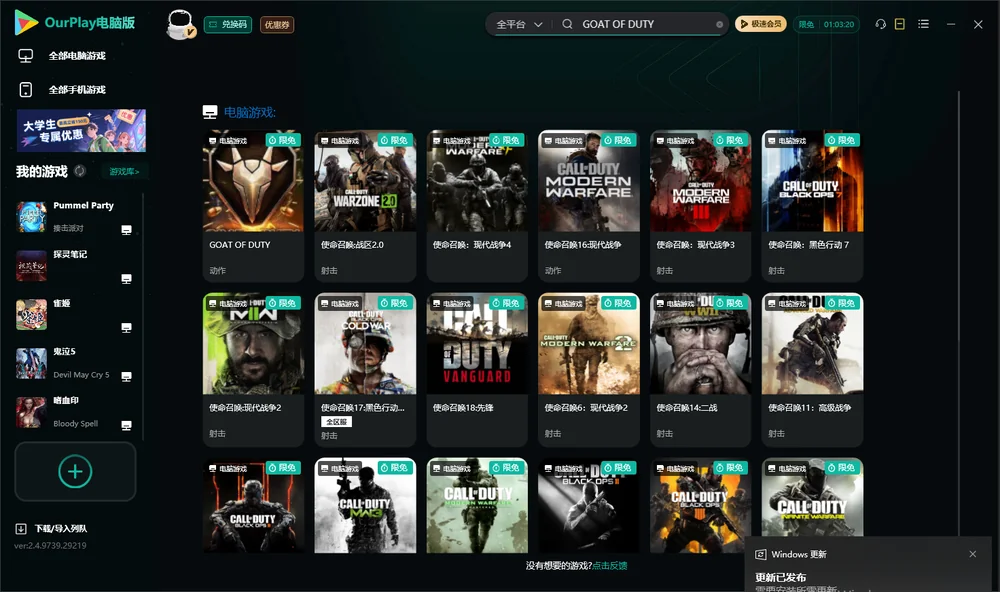The image size is (1000, 592).
Task: Click the 嗜血印 game icon
Action: point(31,413)
